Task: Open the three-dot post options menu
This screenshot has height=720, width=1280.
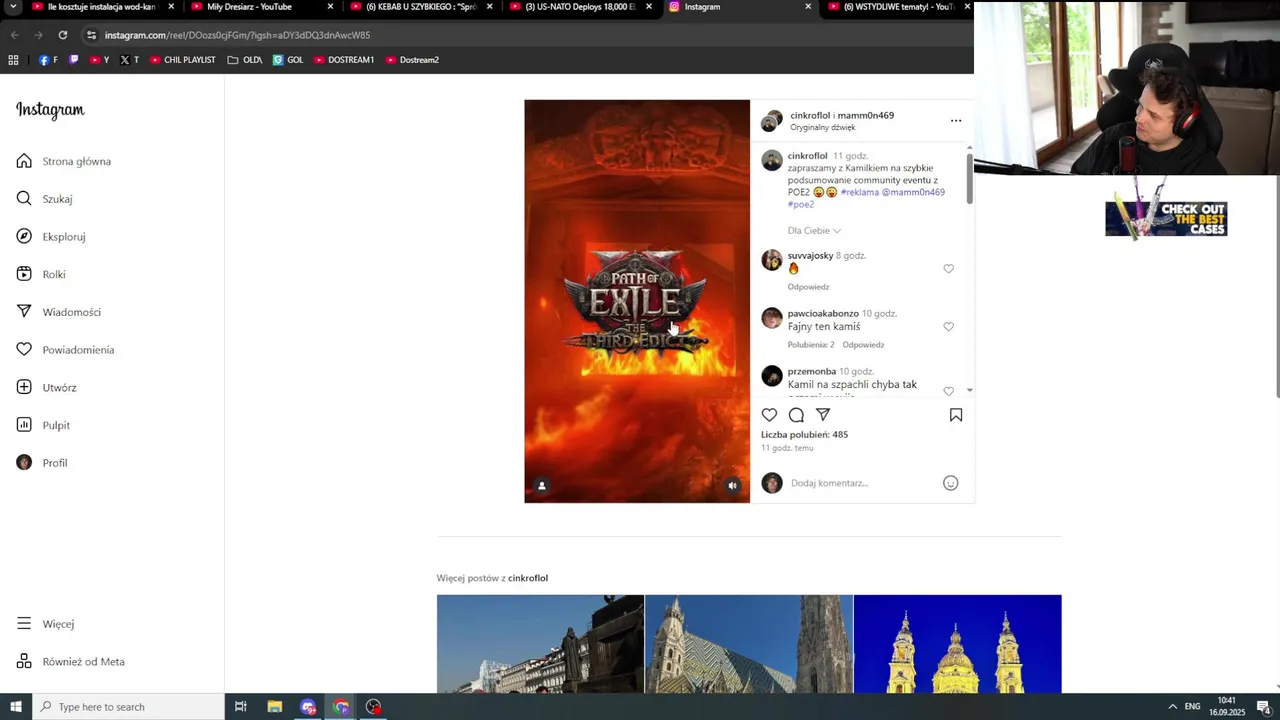Action: 956,121
